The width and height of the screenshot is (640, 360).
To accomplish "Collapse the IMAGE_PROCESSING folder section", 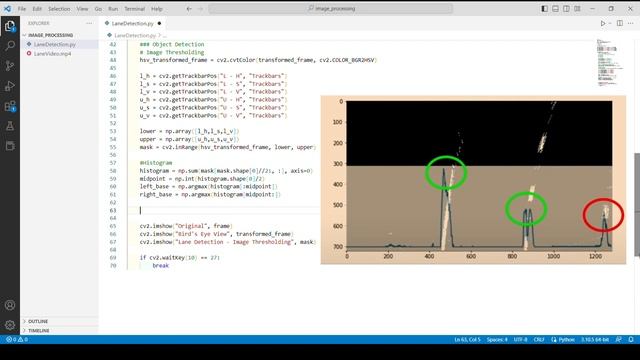I will (x=51, y=35).
